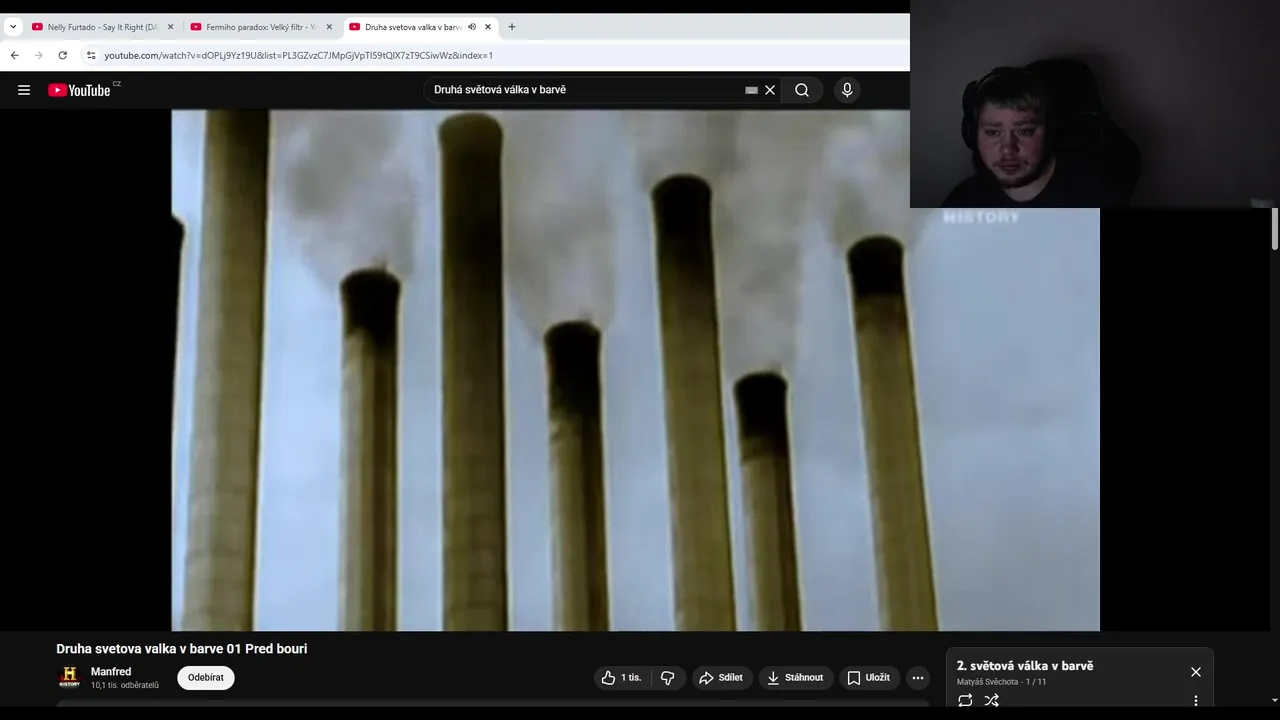
Task: Reload the page
Action: click(62, 55)
